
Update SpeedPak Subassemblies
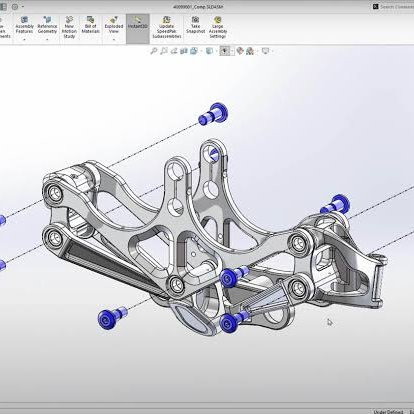pyautogui.click(x=167, y=27)
